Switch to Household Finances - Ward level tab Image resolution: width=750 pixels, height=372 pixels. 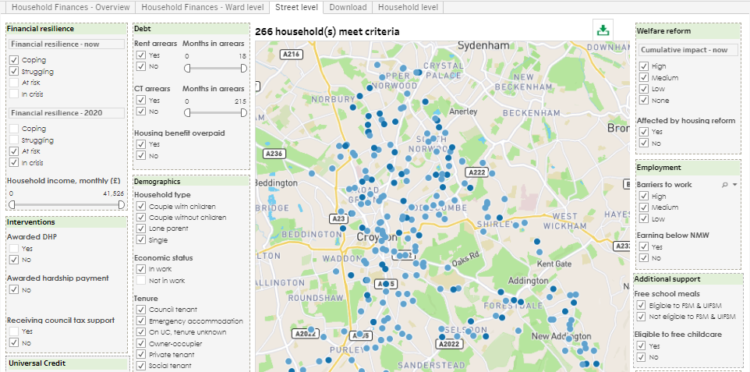202,7
